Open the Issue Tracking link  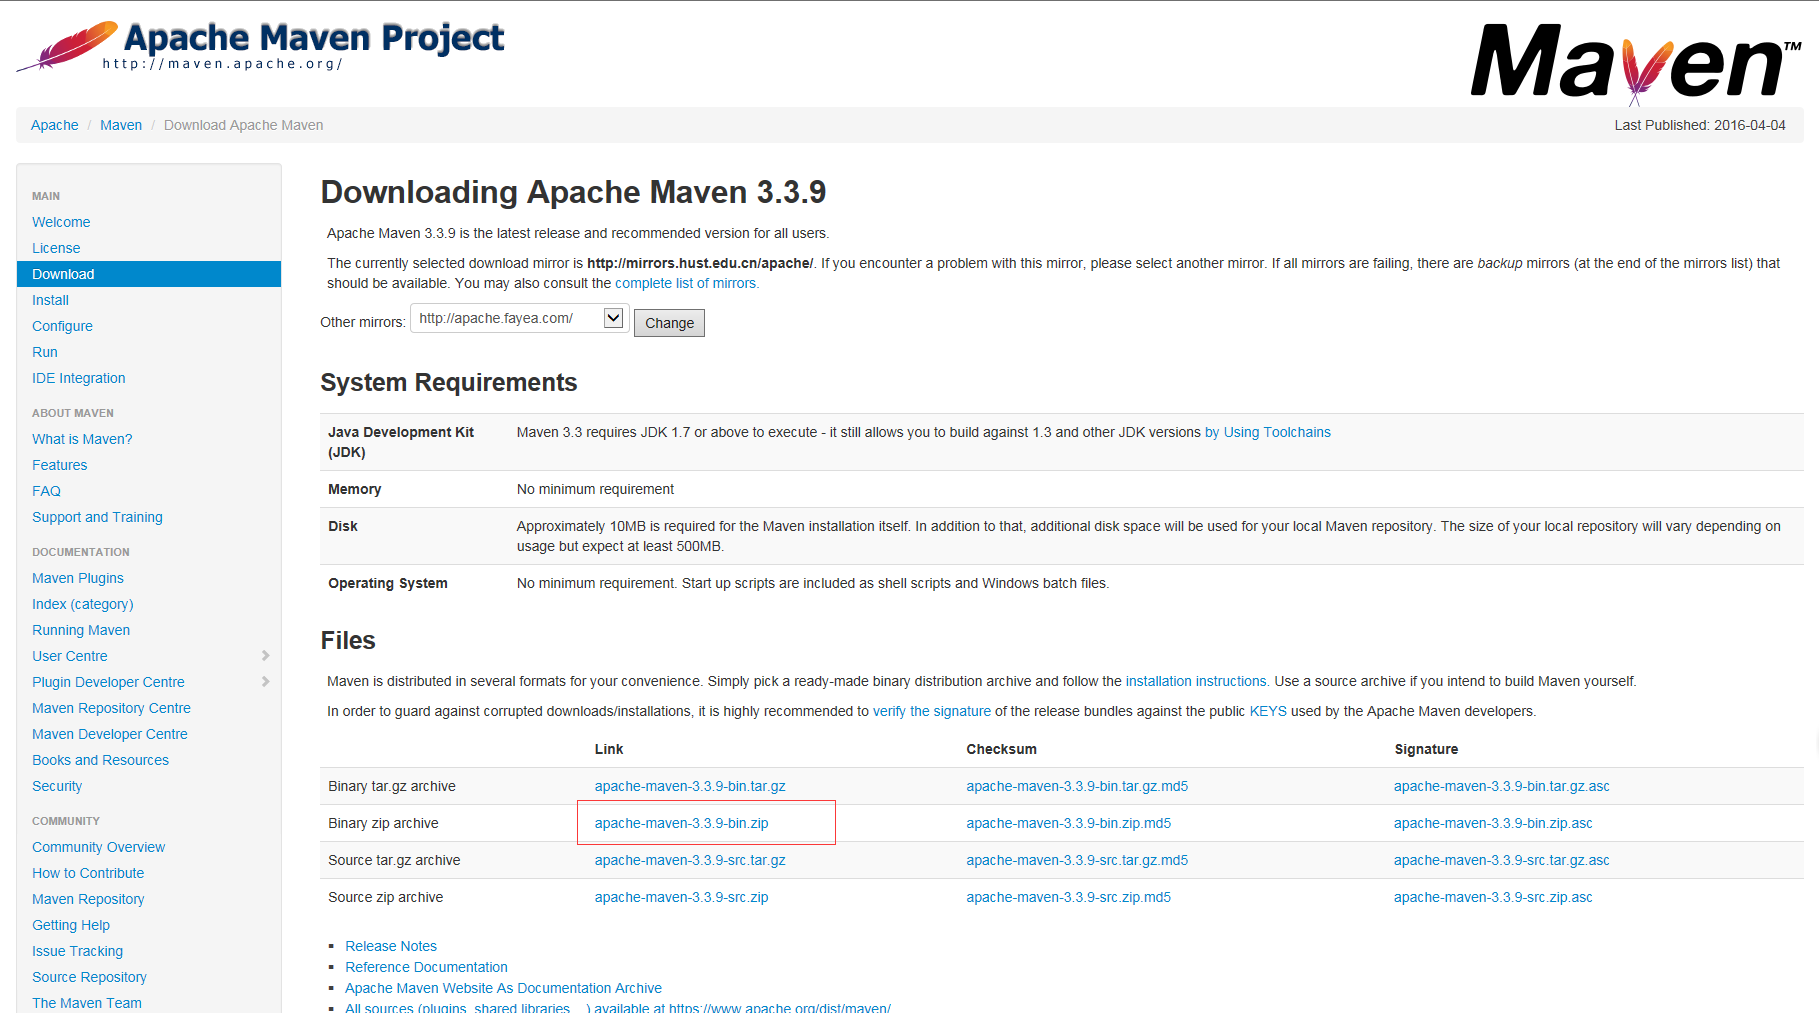(77, 951)
